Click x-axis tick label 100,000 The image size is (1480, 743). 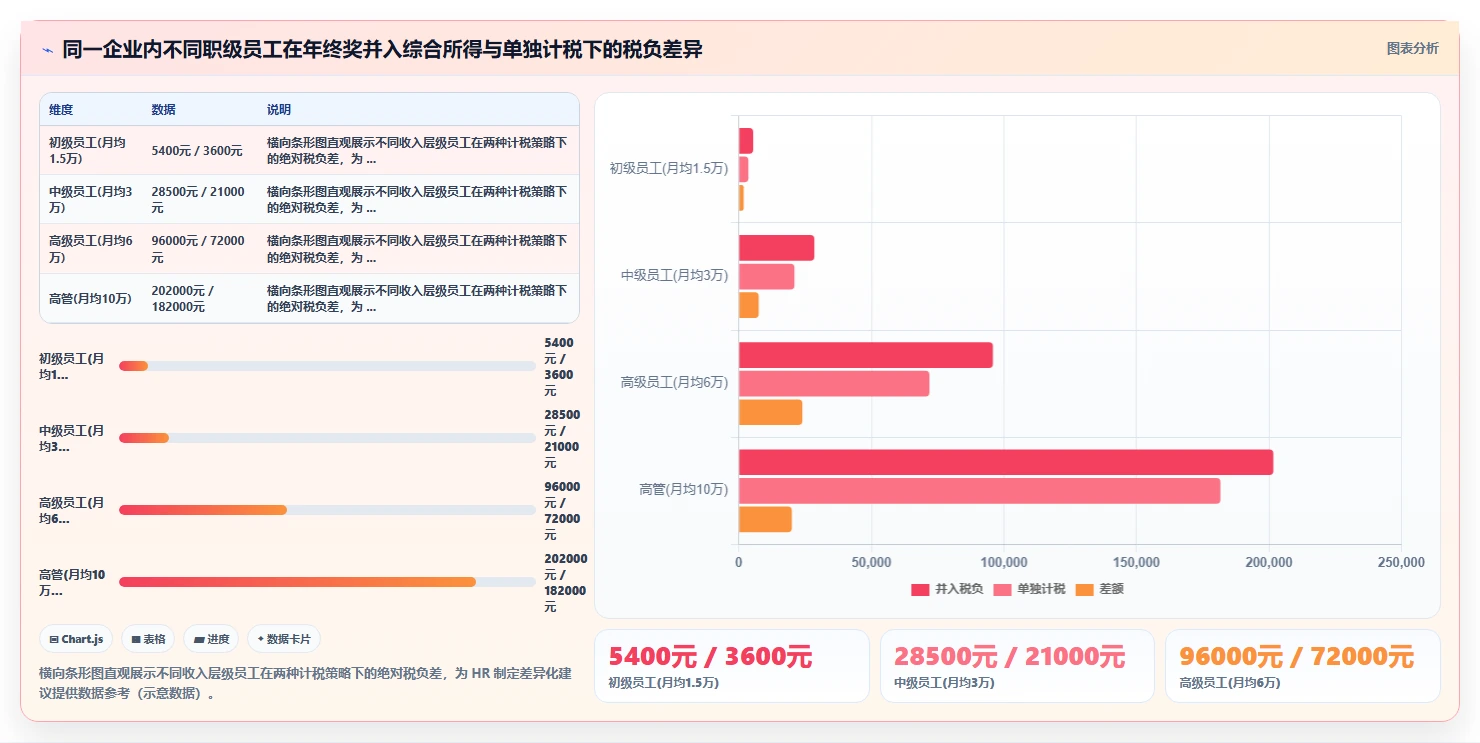[1003, 563]
